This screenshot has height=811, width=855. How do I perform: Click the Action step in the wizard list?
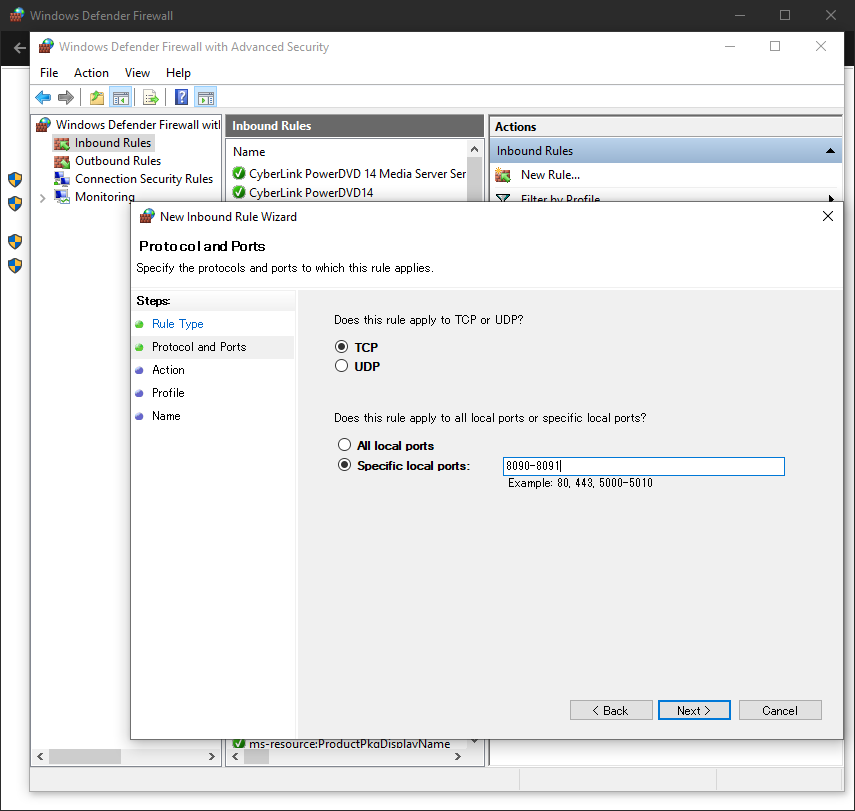point(168,370)
